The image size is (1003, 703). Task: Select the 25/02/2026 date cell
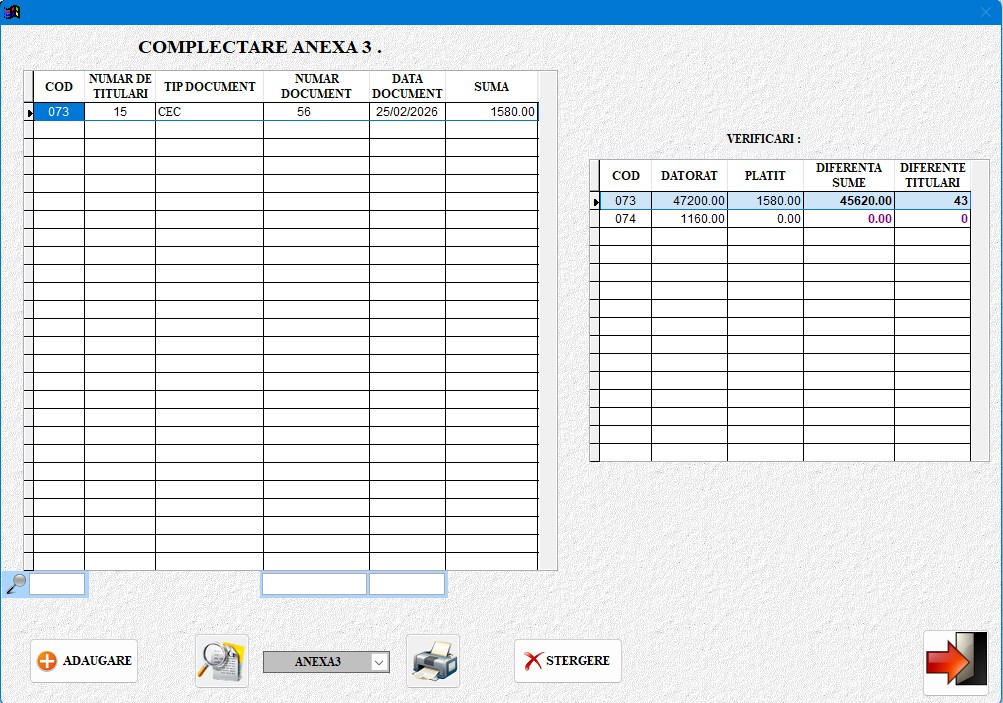(x=407, y=112)
